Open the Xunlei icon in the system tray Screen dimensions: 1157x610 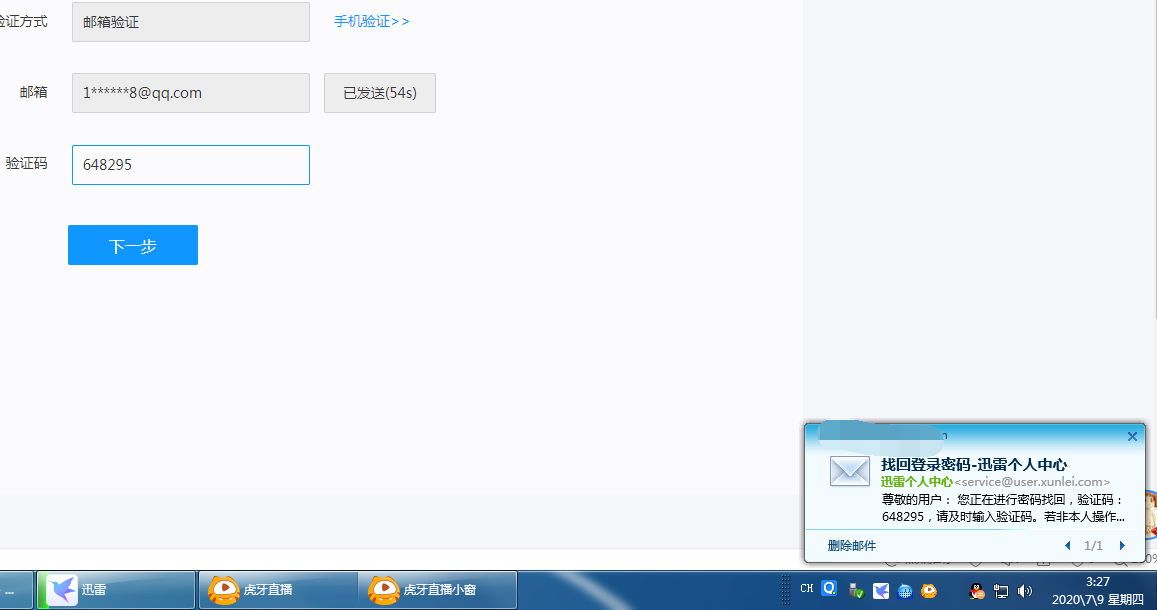tap(880, 590)
